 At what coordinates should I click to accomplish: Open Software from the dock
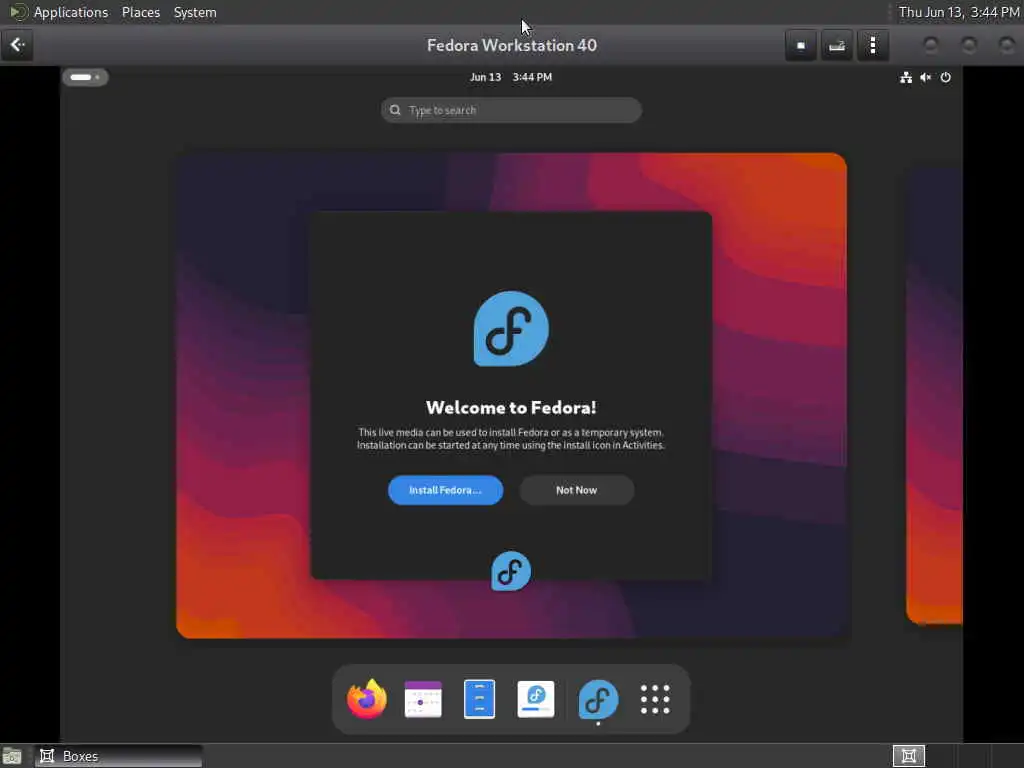[536, 699]
